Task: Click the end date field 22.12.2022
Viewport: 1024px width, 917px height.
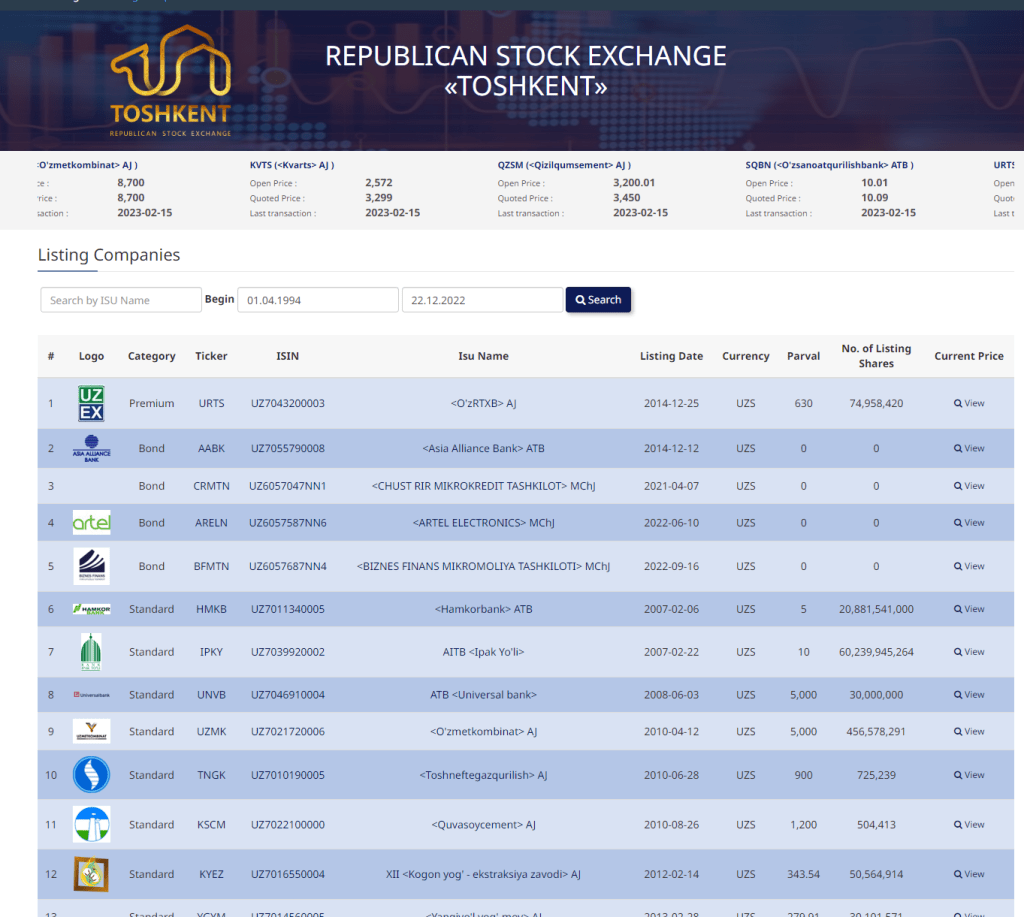Action: click(x=481, y=300)
